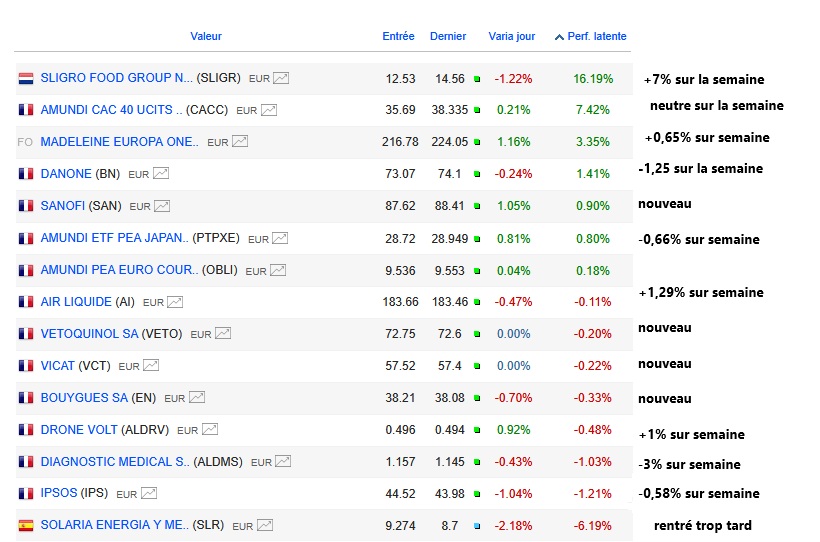820x542 pixels.
Task: Sort by the Entrée column header
Action: click(398, 36)
